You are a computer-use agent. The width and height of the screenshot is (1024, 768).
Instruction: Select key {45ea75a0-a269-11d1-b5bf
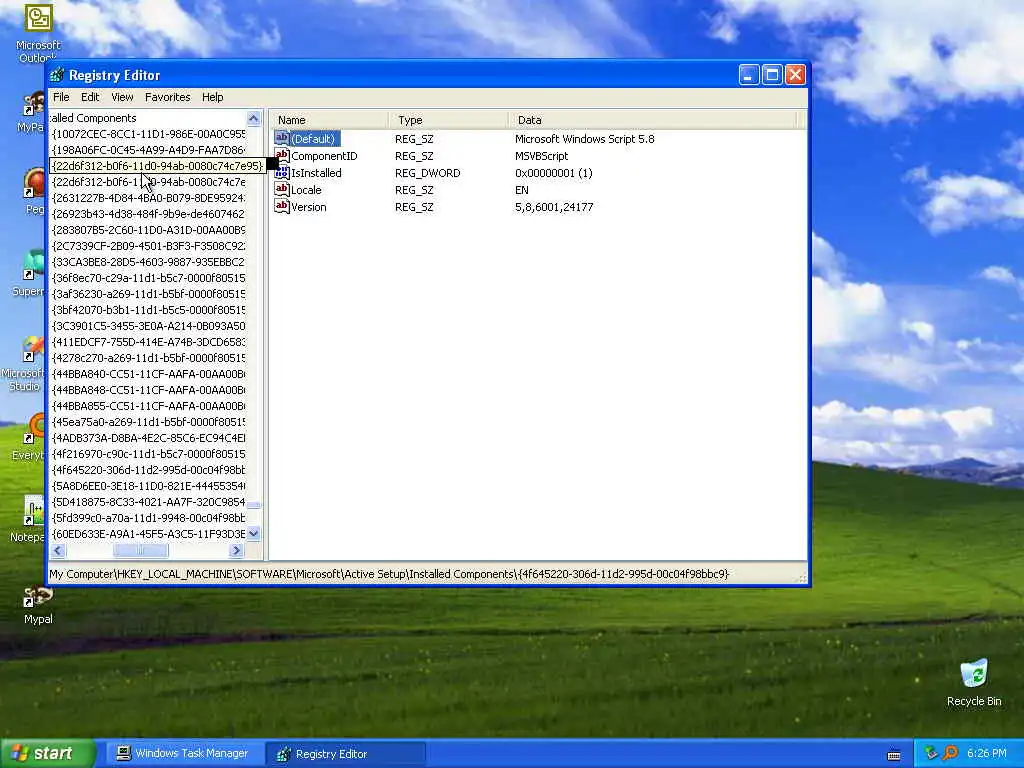[148, 422]
